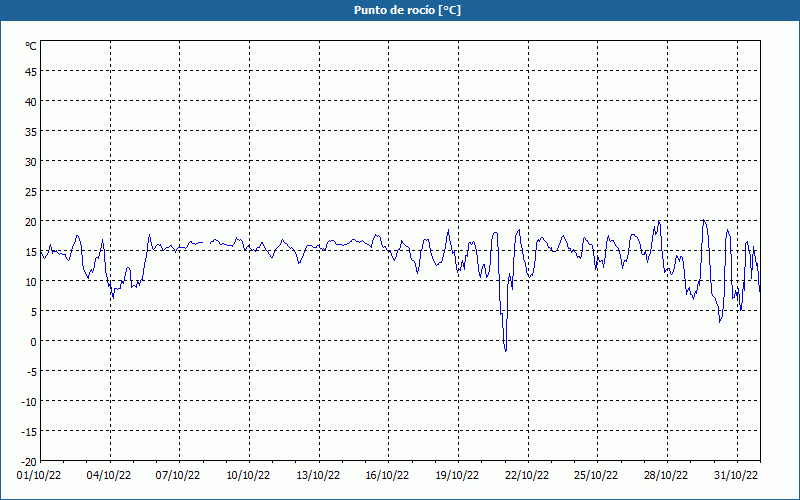The image size is (800, 500).
Task: Click the date label 16/10/22
Action: (387, 476)
